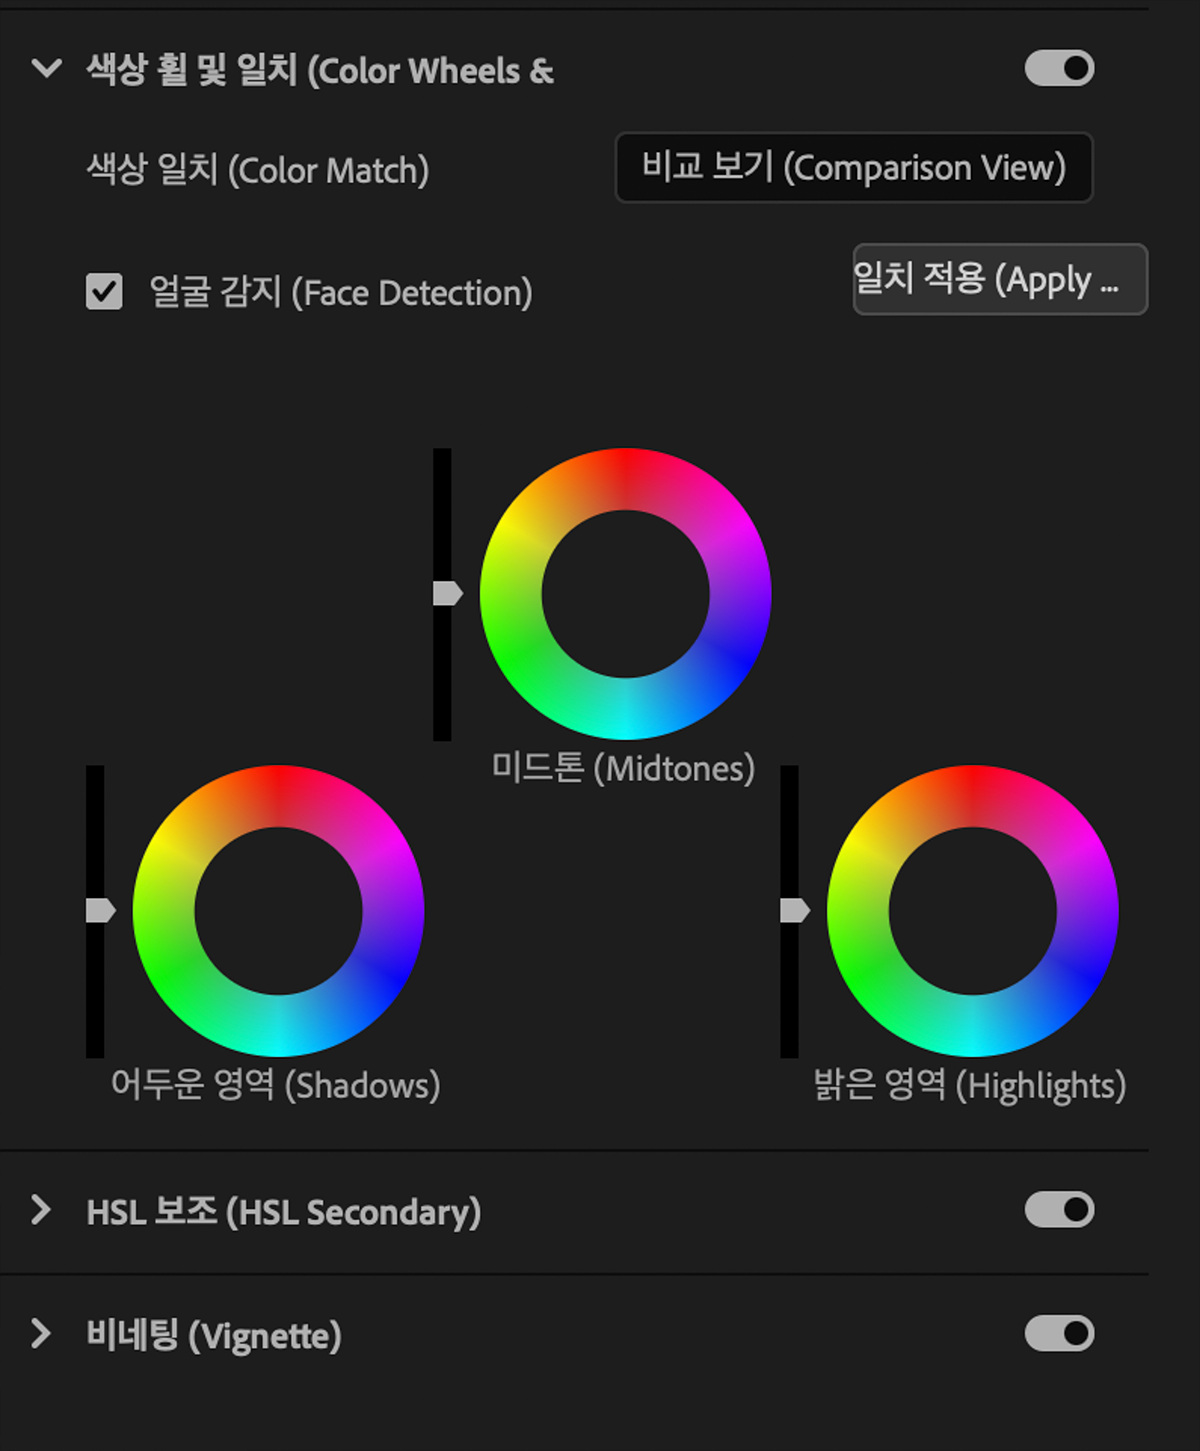
Task: Click the Shadows luminance slider handle
Action: (100, 911)
